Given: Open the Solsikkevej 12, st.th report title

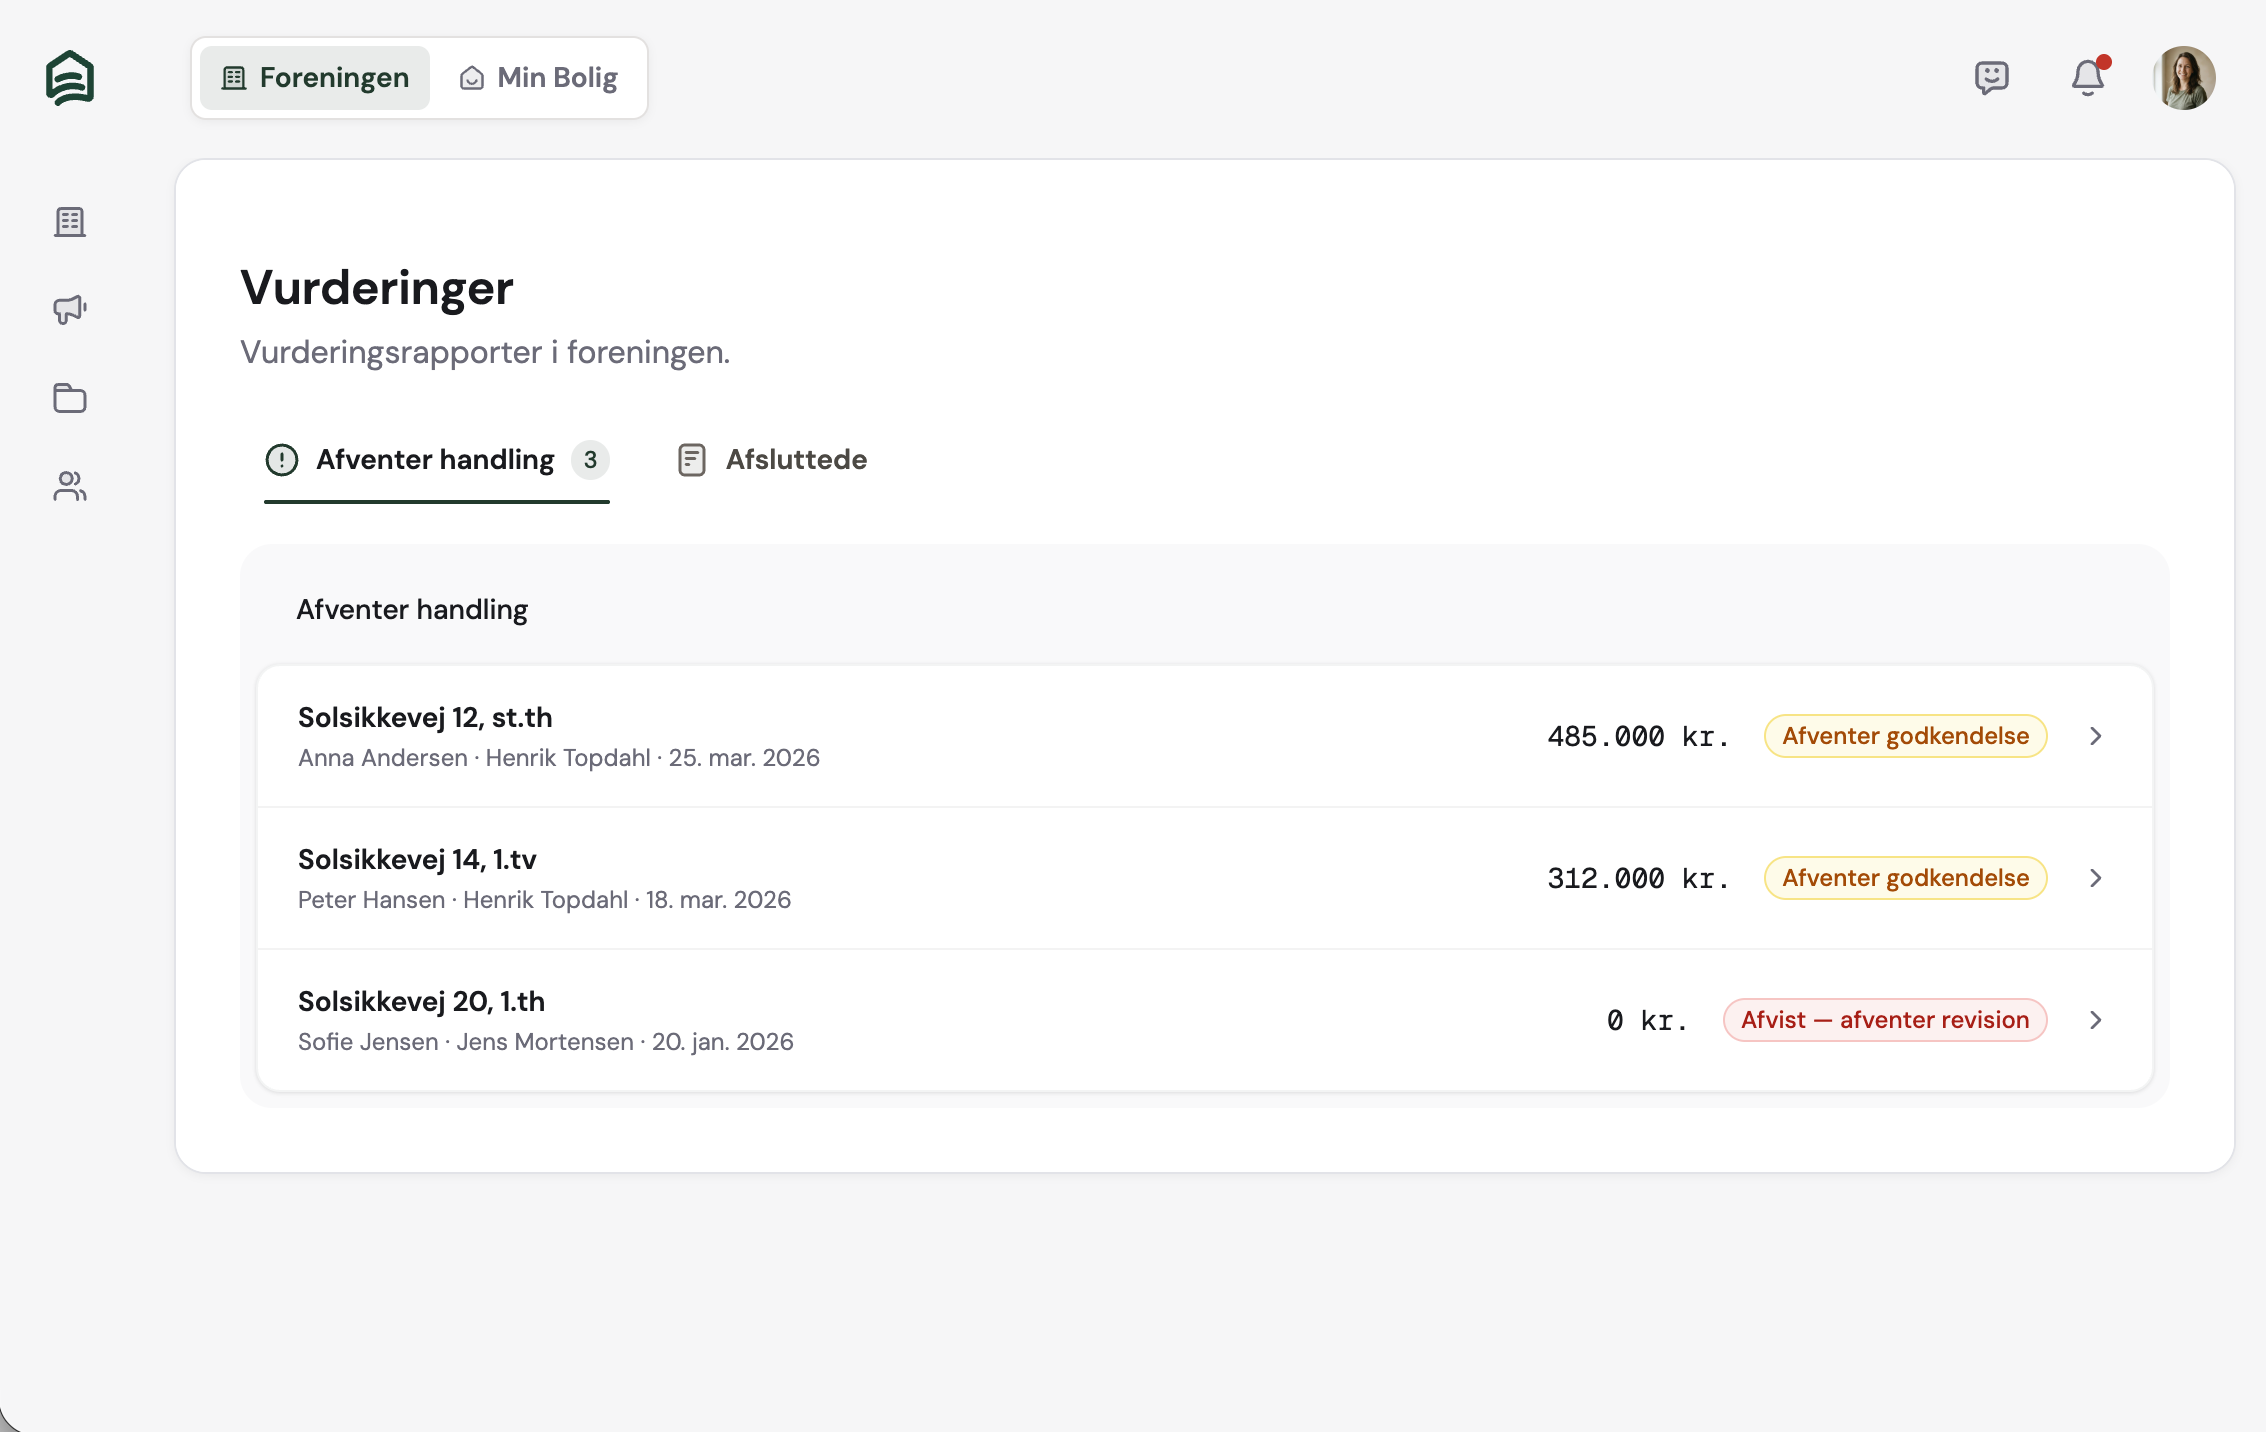Looking at the screenshot, I should coord(425,718).
